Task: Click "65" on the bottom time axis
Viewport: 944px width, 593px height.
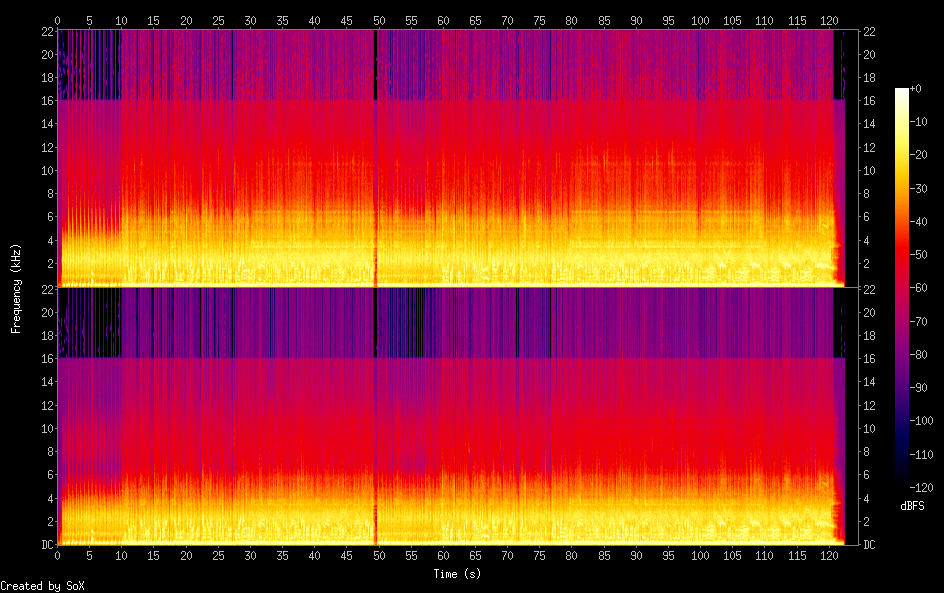Action: 475,556
